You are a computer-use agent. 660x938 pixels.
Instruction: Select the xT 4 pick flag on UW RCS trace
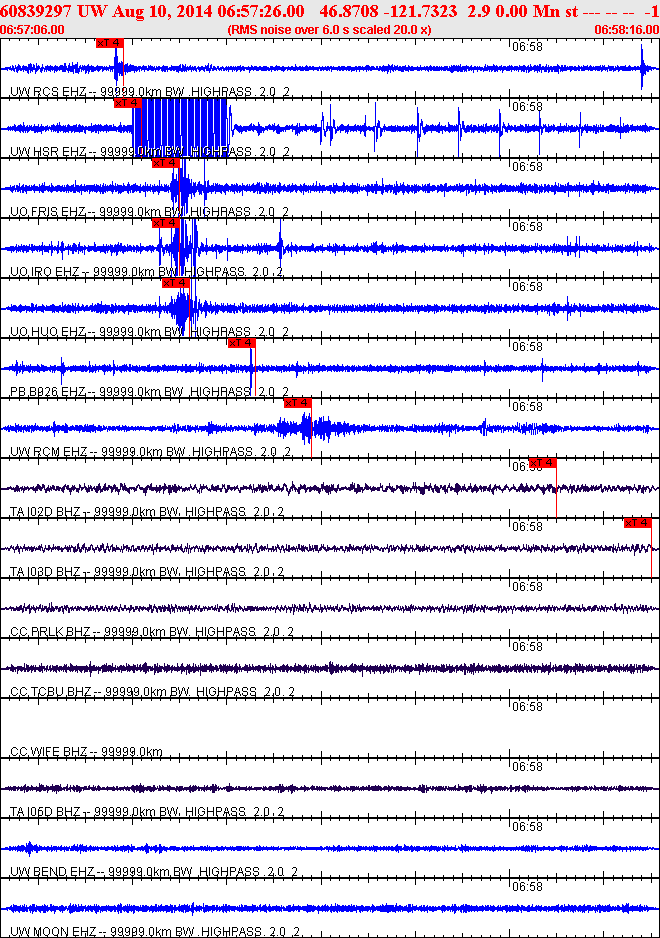[110, 43]
